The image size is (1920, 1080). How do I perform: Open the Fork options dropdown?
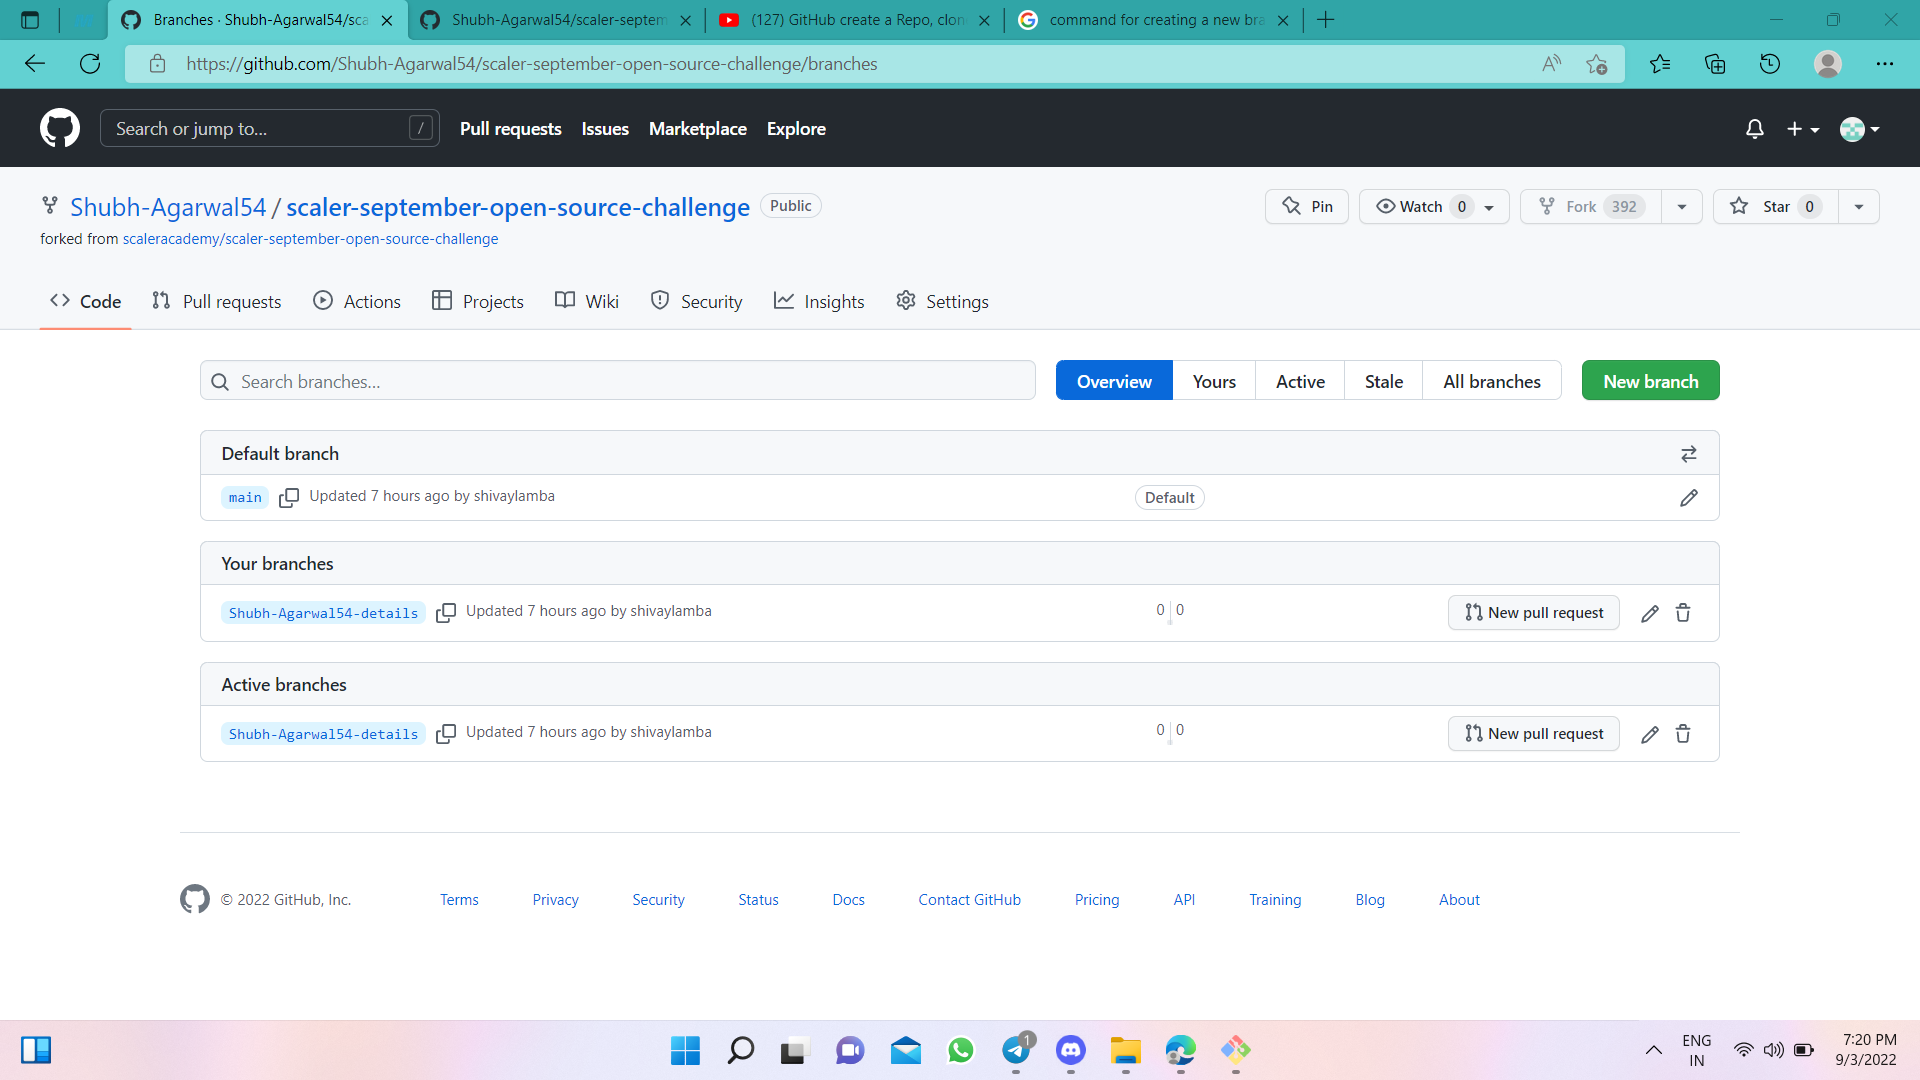click(1681, 206)
